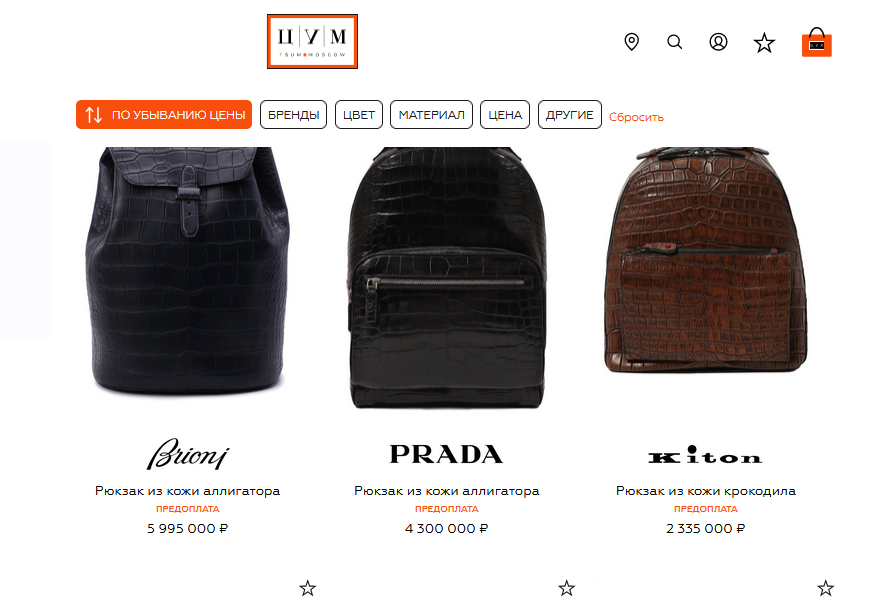The image size is (871, 604).
Task: Open the store locations pin icon
Action: [x=632, y=42]
